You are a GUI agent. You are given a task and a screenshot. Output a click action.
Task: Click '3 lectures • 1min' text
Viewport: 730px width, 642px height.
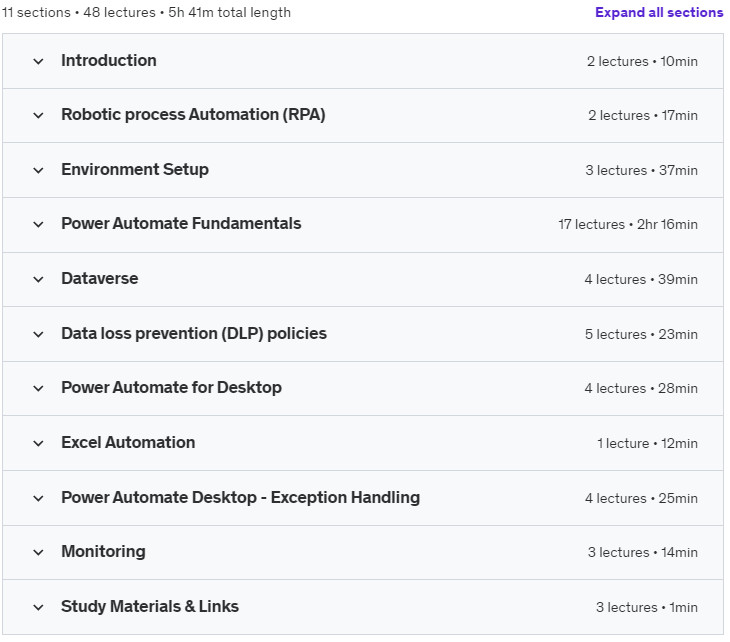pyautogui.click(x=647, y=607)
